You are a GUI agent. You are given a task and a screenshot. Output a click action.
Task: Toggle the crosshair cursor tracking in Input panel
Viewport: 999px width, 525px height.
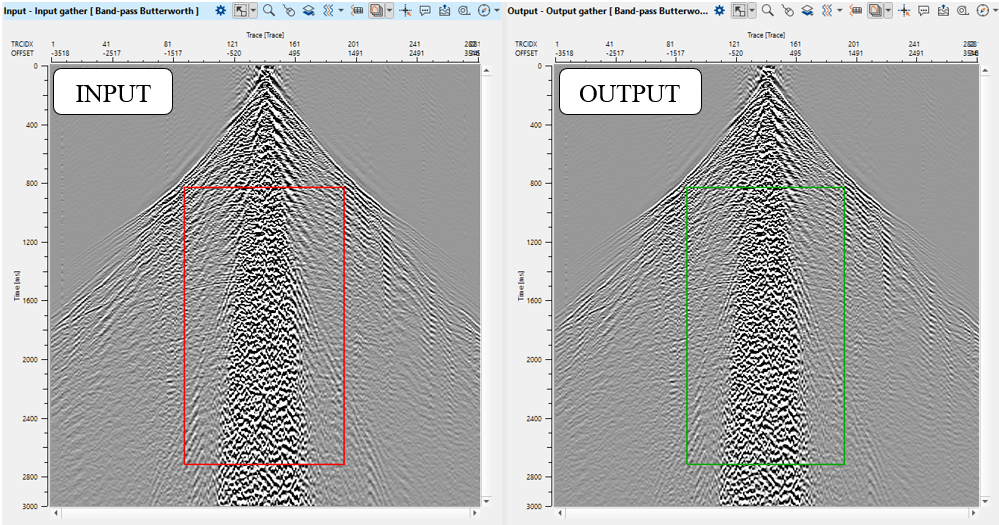click(405, 10)
